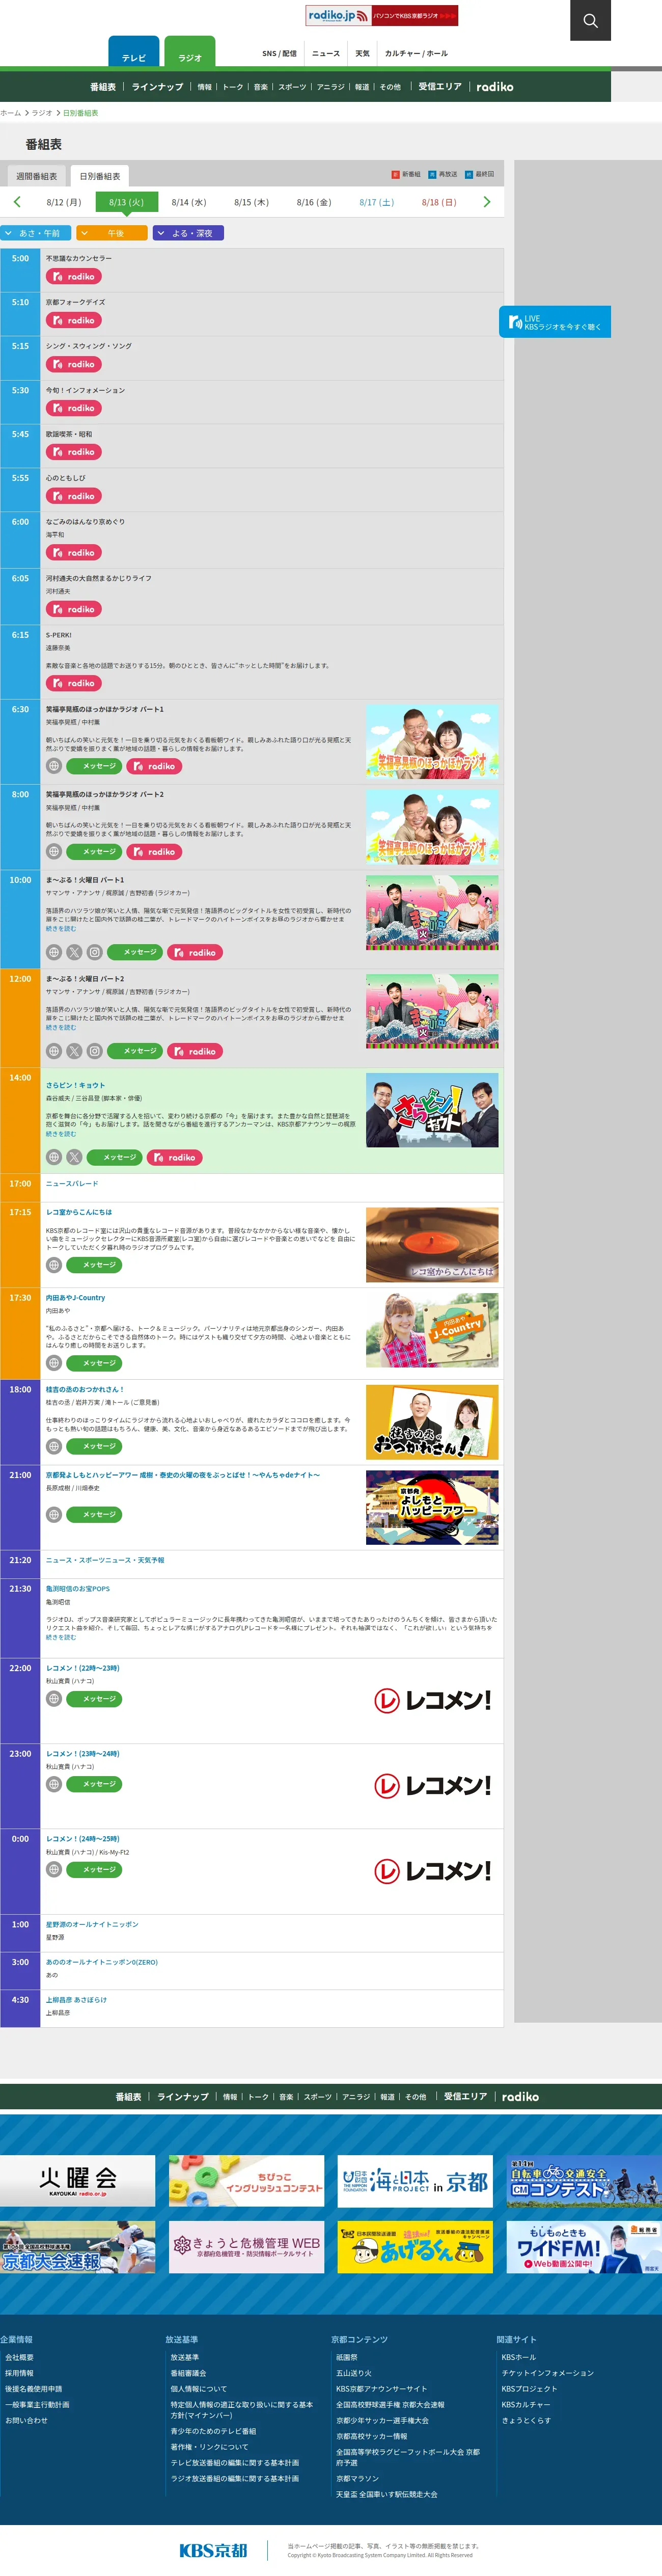The height and width of the screenshot is (2576, 662).
Task: Open Instagram icon for ま〜ぶる！火曜日 パート2
Action: 94,1051
